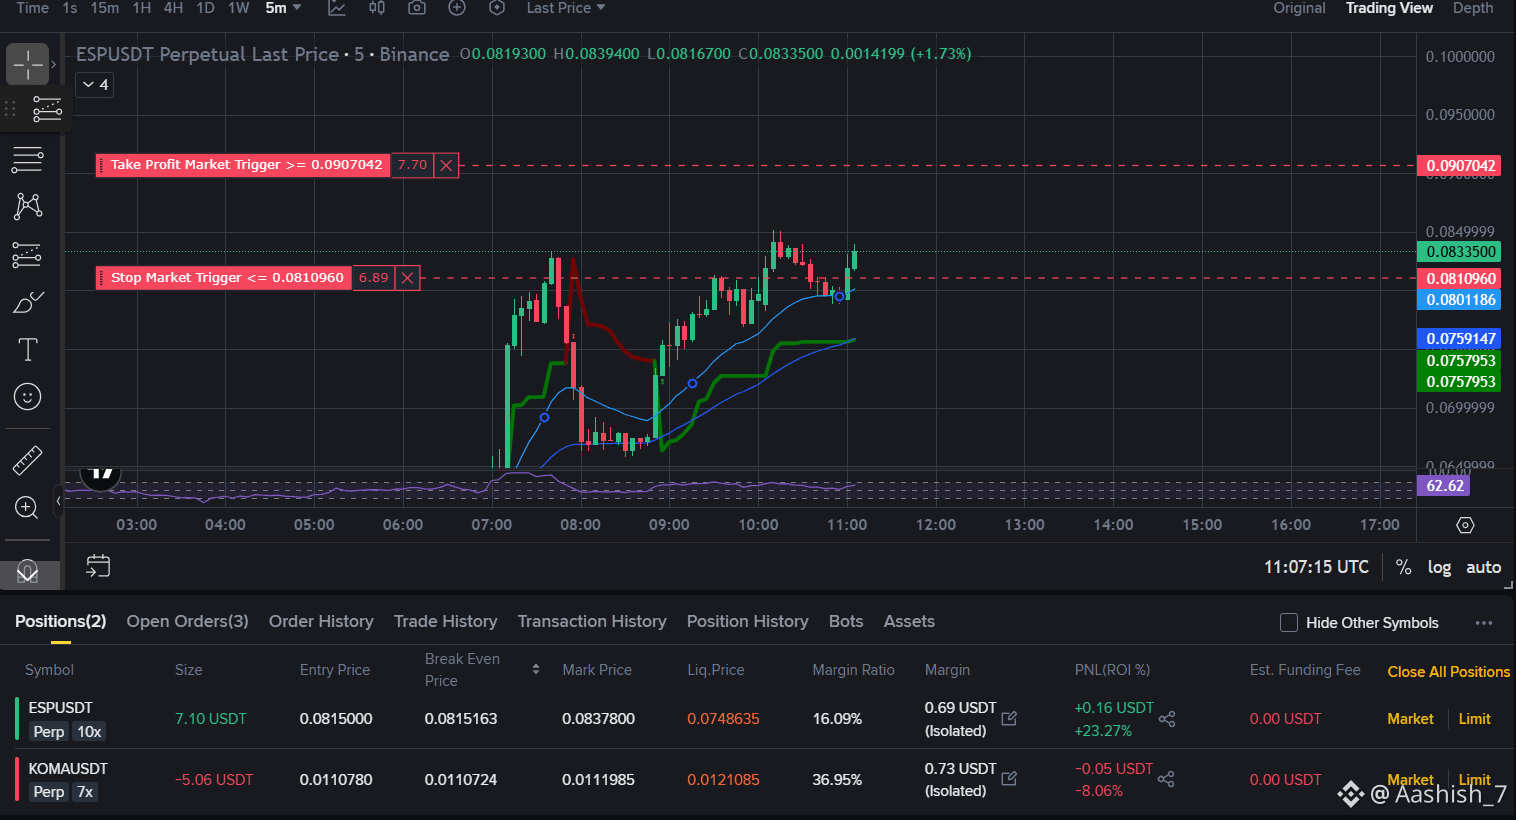
Task: Click the drag handle of drawing toolbar
Action: (10, 108)
